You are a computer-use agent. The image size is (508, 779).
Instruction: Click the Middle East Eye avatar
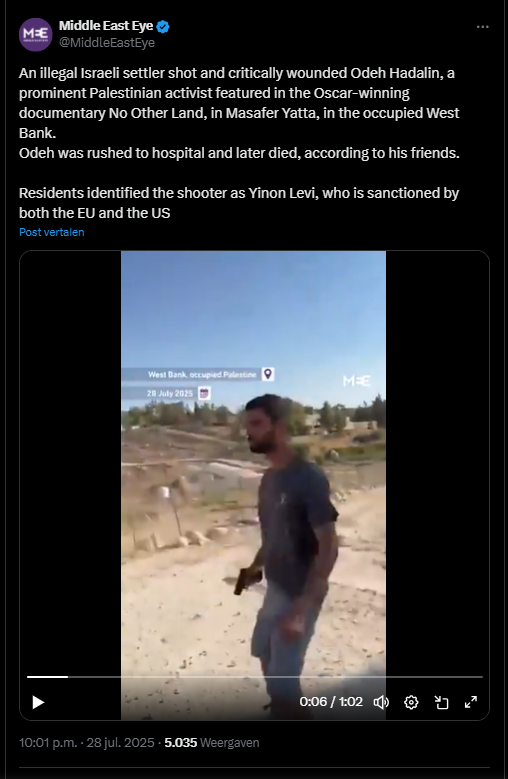[36, 34]
